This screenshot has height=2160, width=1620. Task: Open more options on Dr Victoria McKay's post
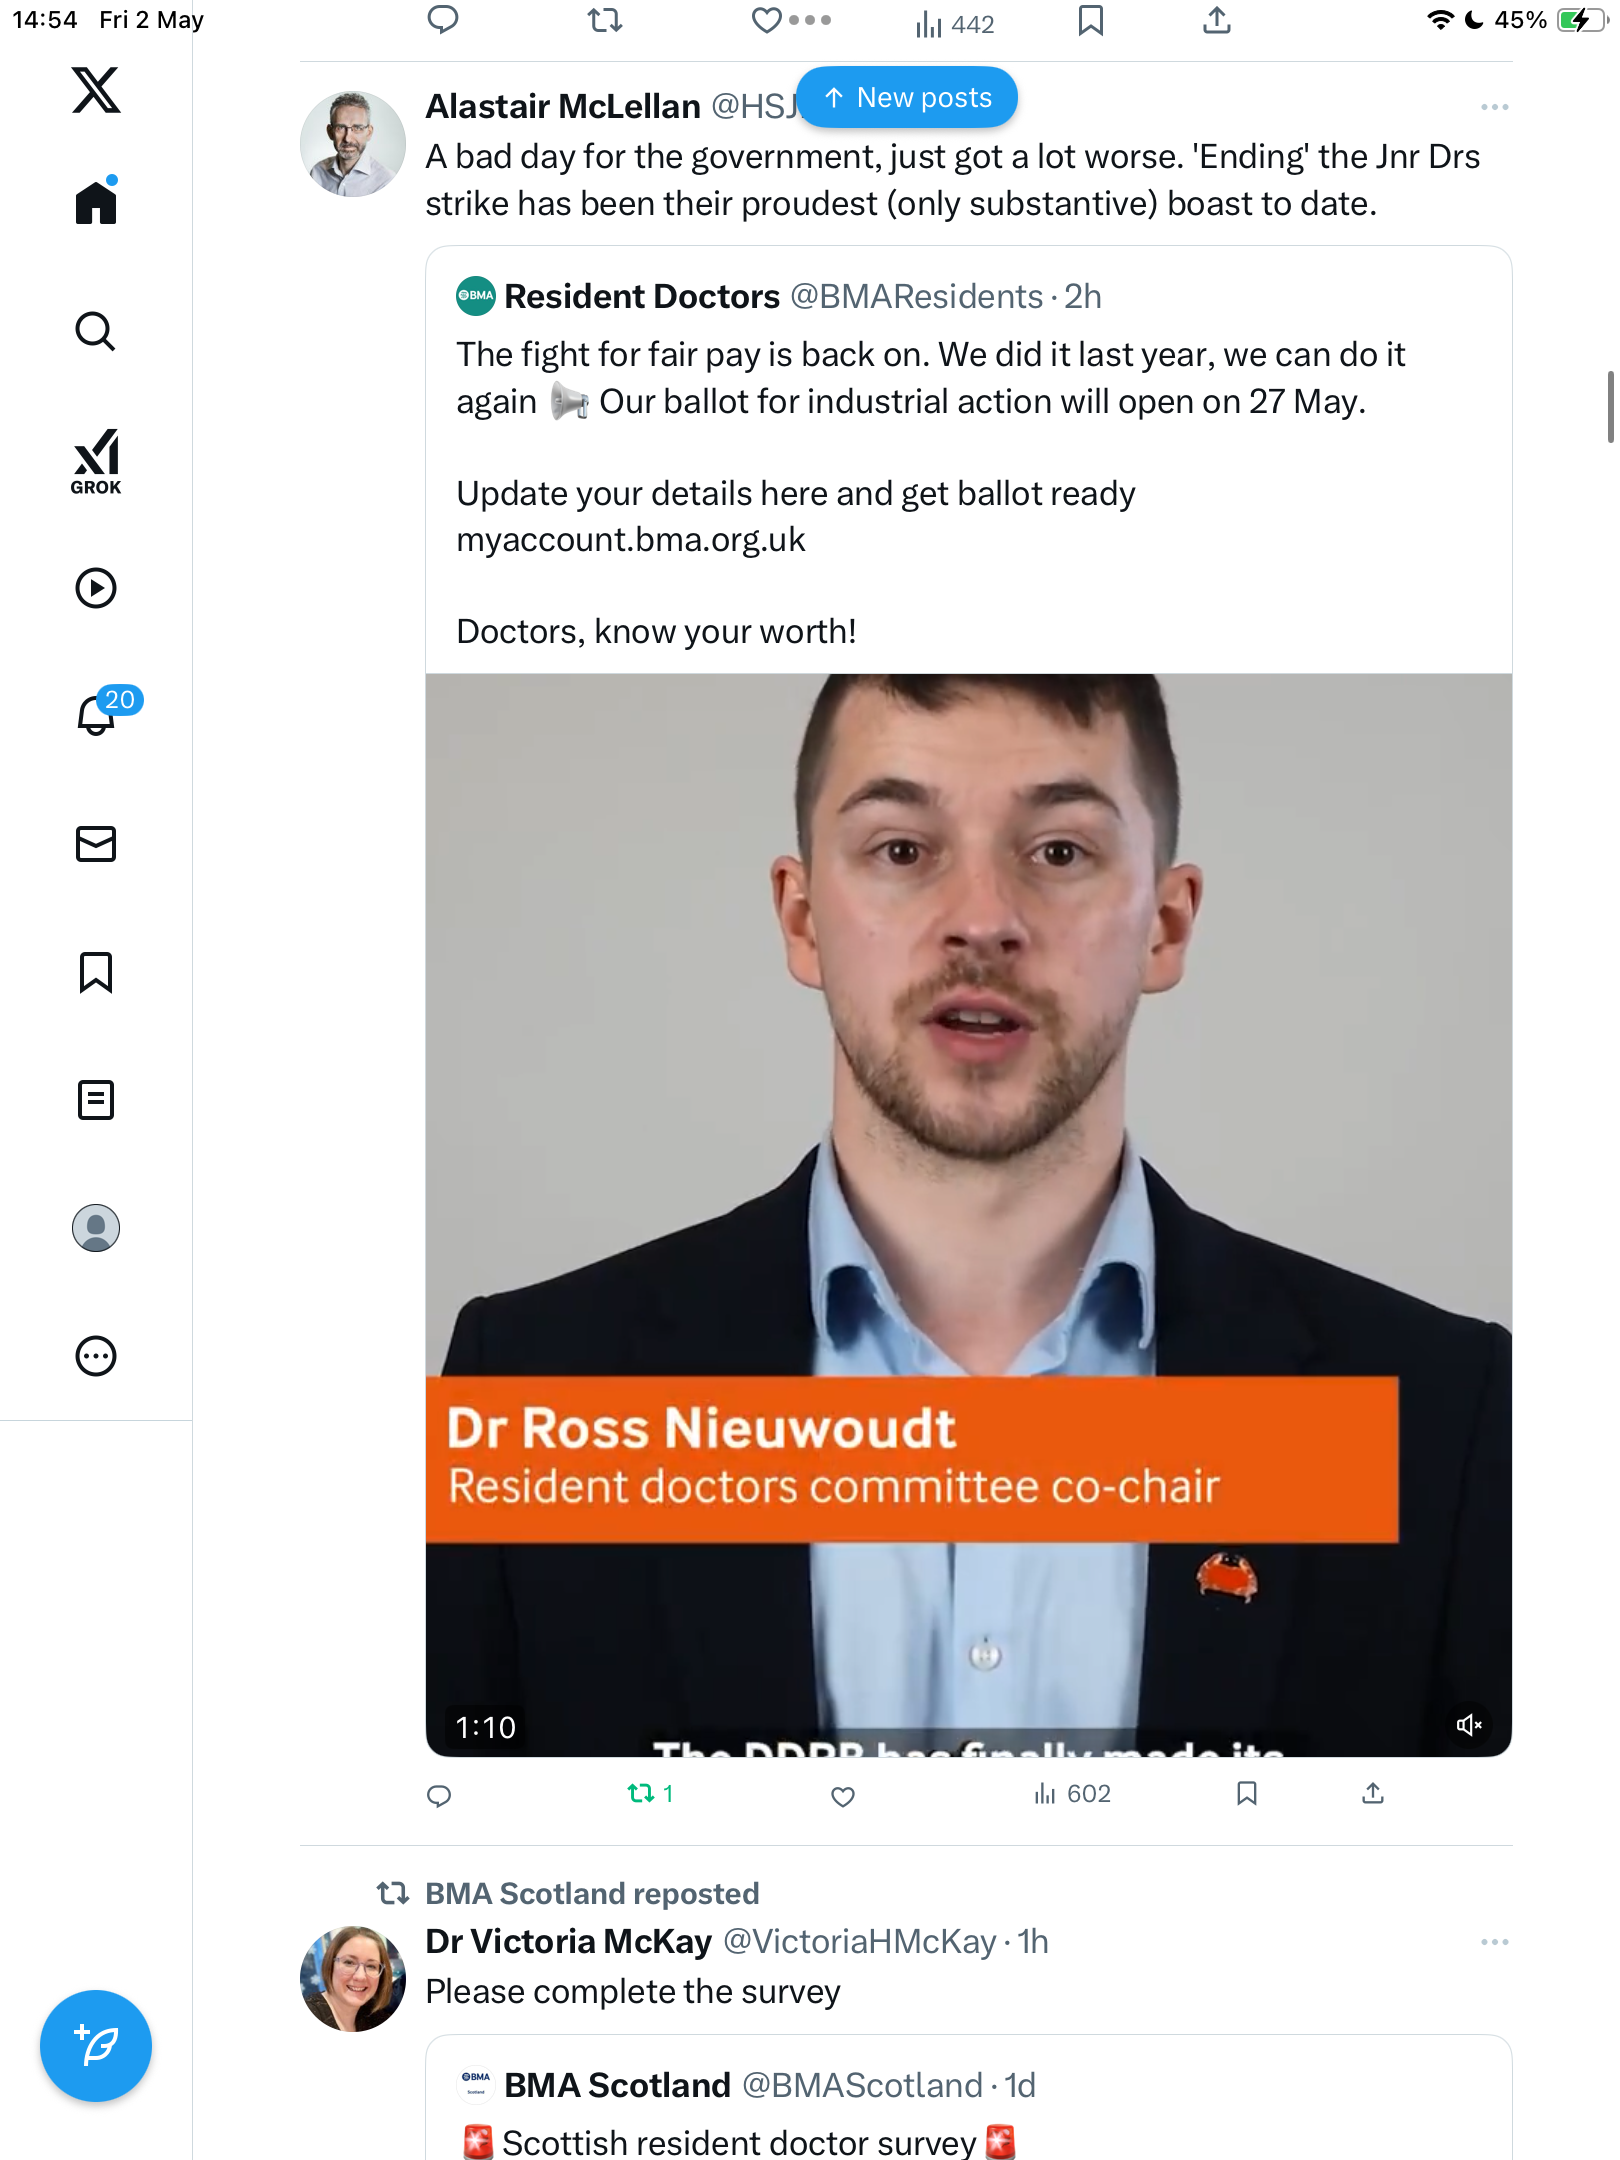click(x=1494, y=1942)
